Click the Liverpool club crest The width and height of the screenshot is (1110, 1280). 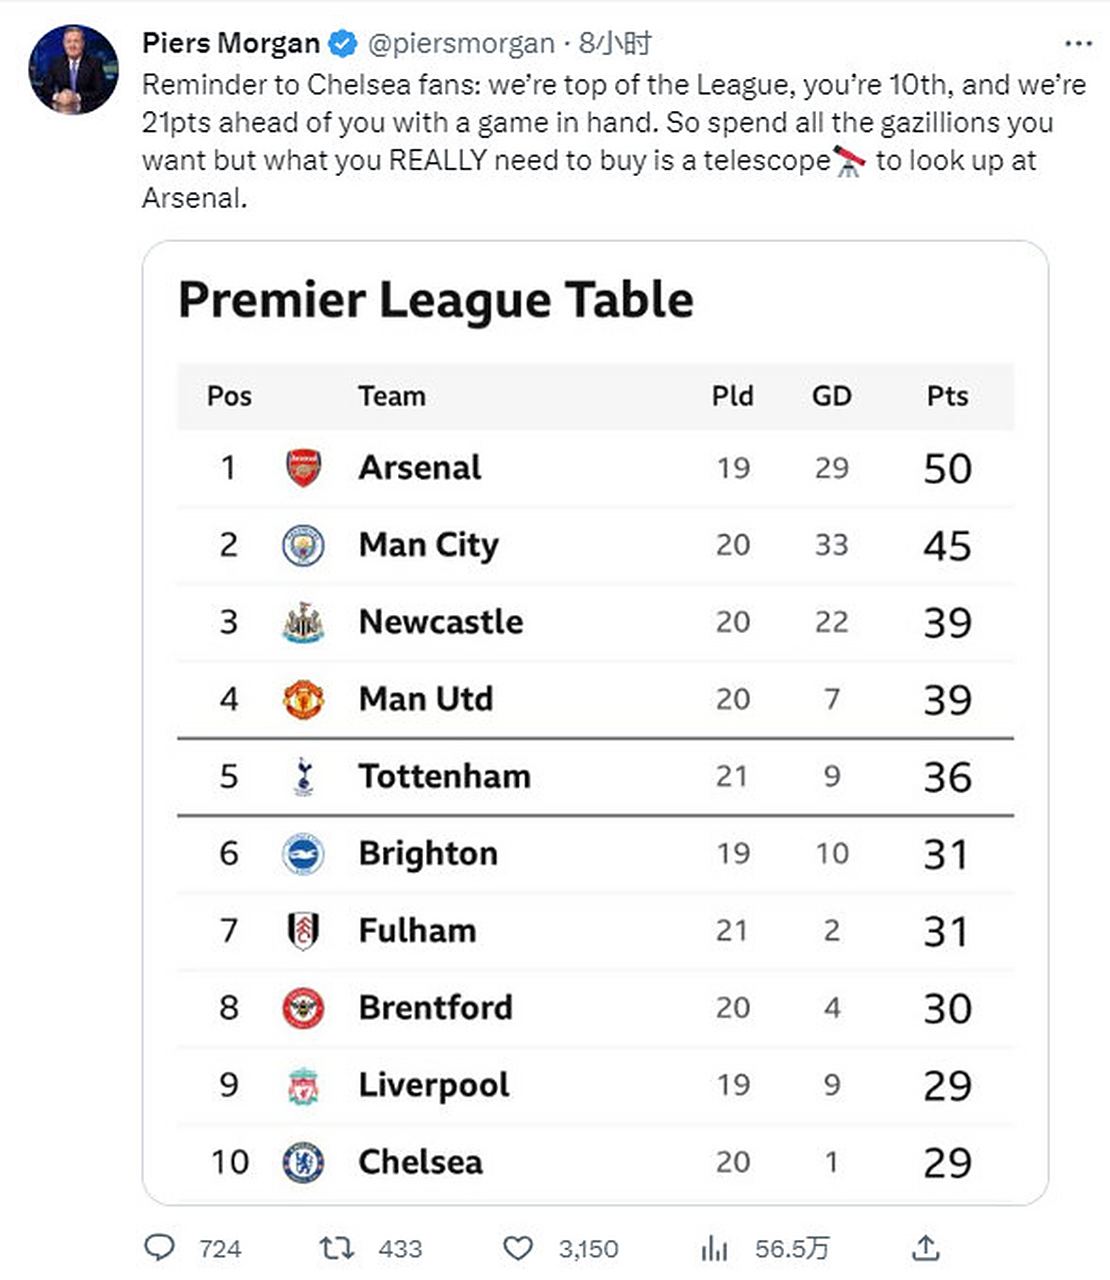tap(303, 1085)
